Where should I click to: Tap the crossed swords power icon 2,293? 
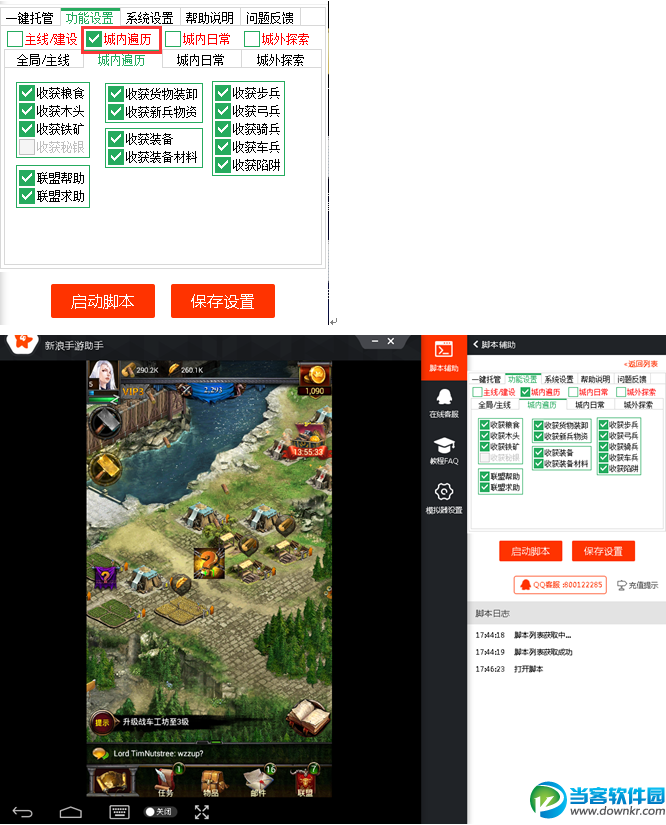(x=186, y=390)
